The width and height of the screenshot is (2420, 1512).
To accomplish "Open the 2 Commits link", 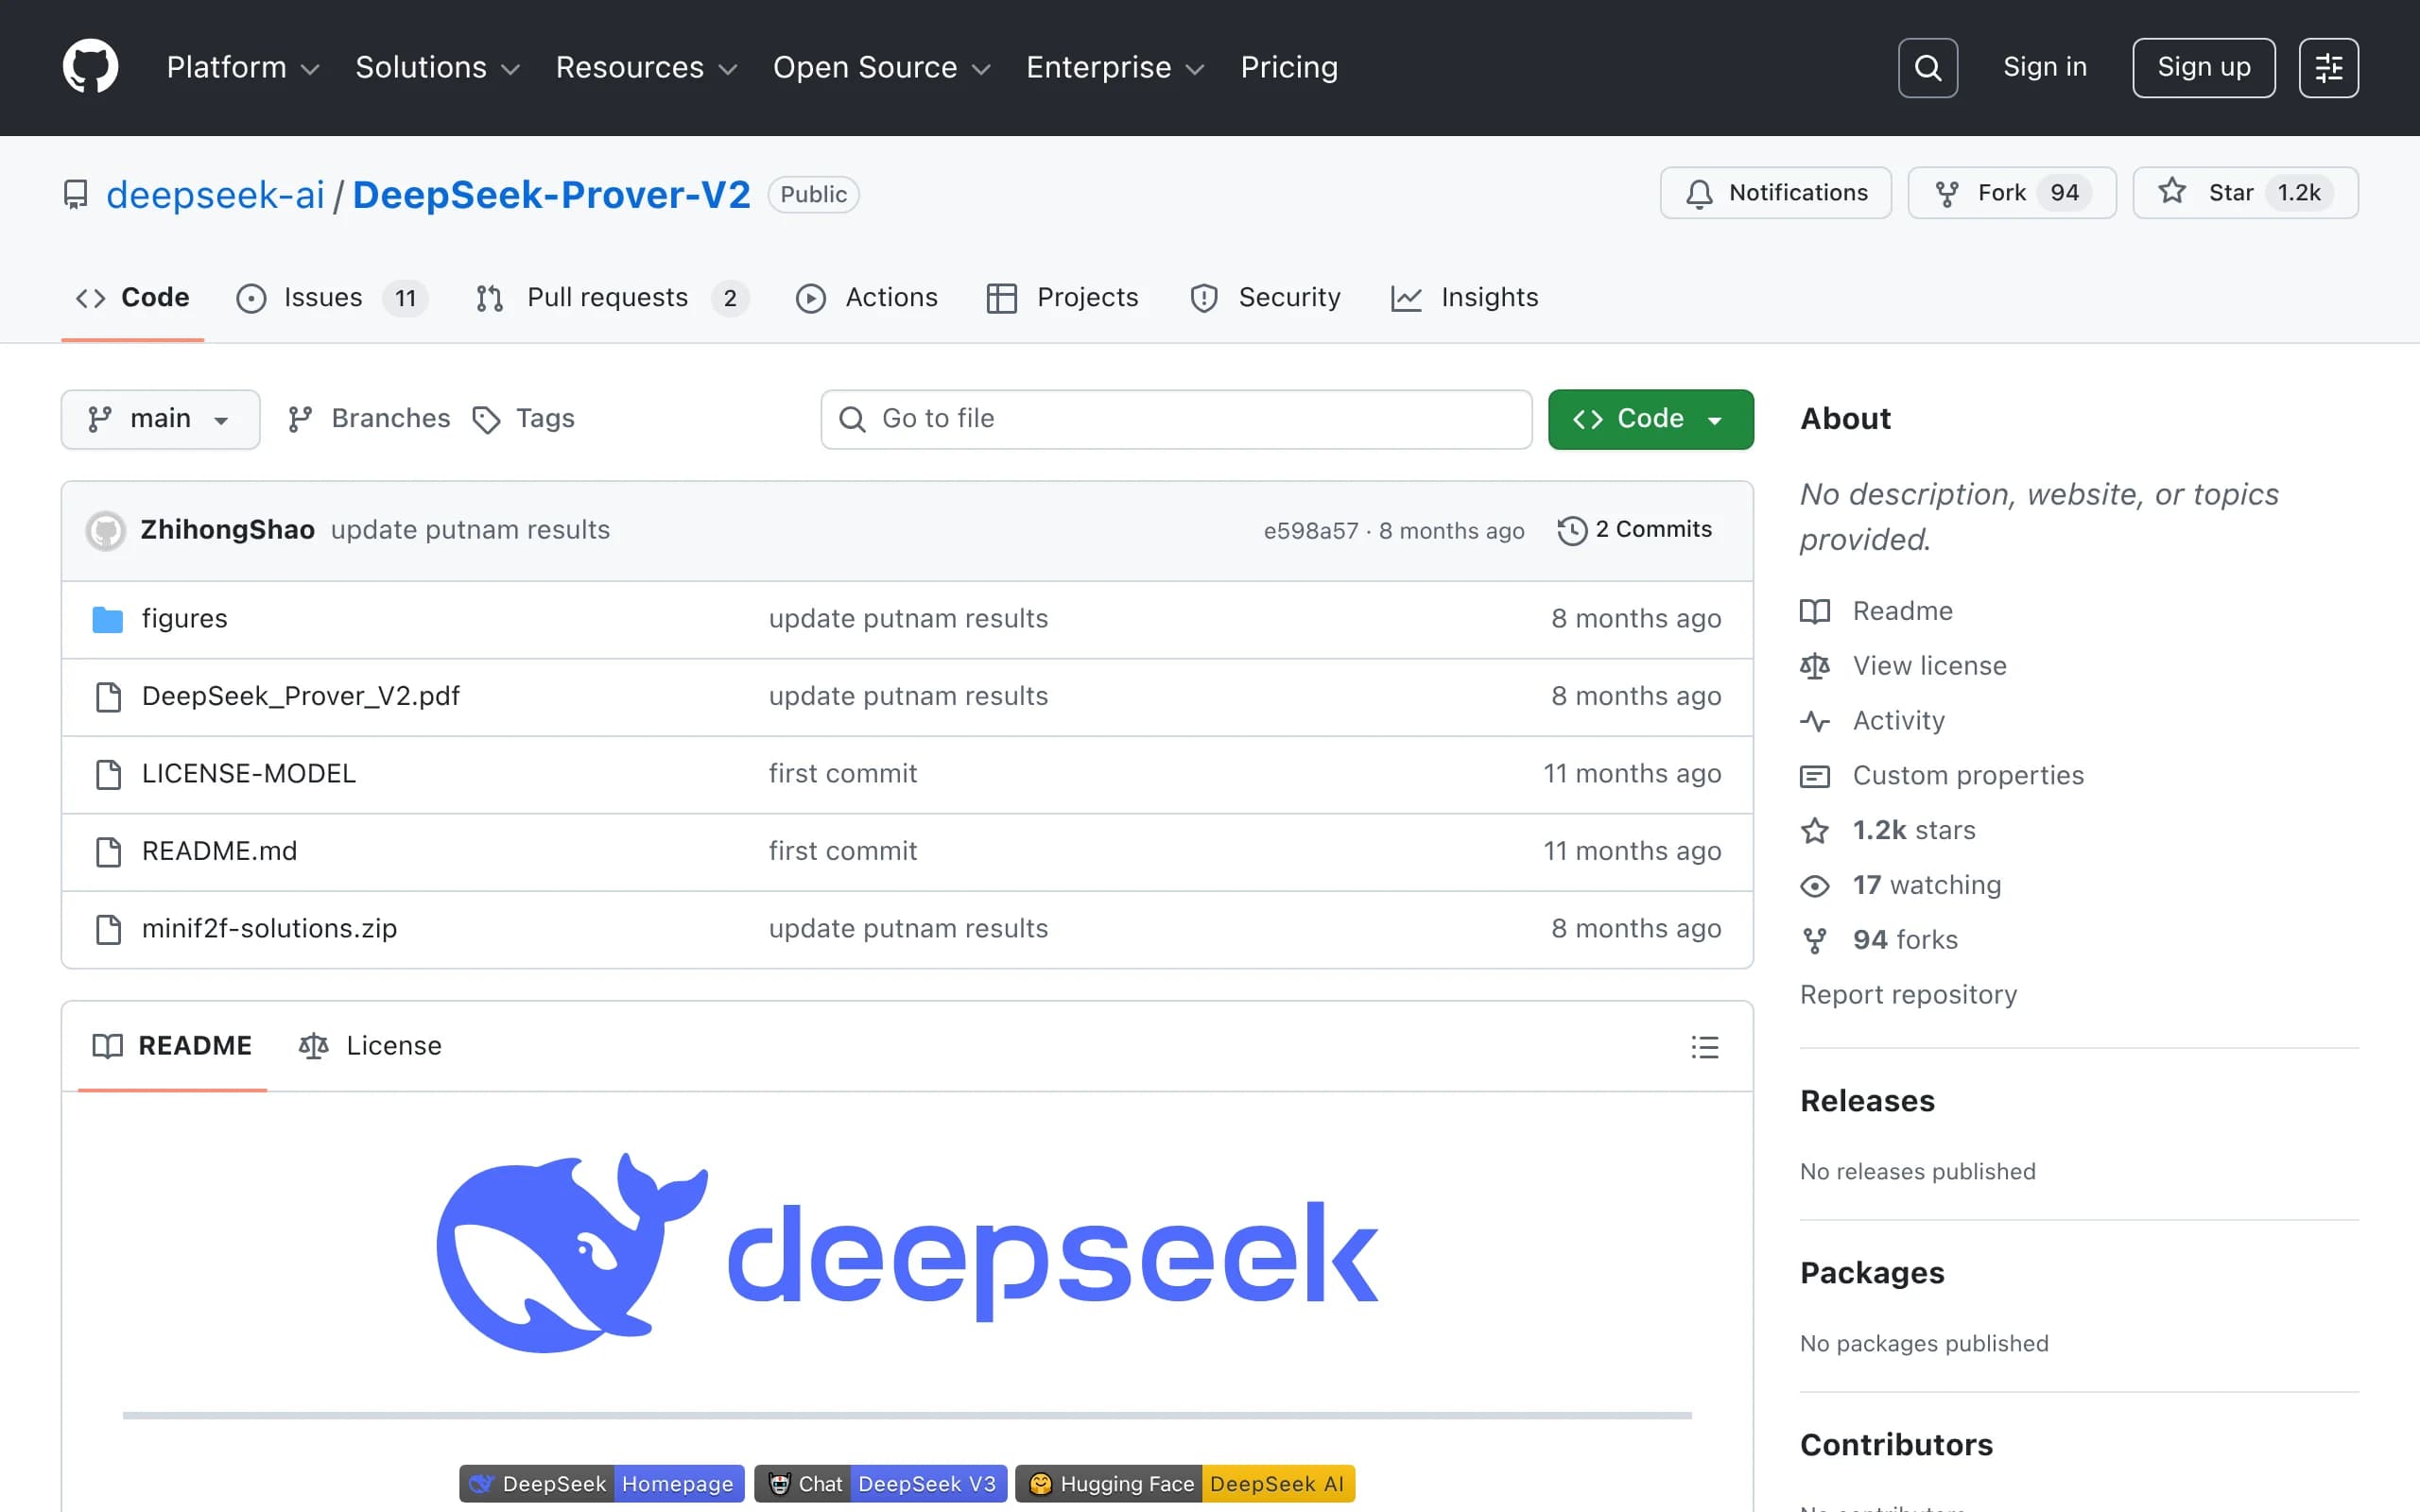I will [x=1635, y=530].
